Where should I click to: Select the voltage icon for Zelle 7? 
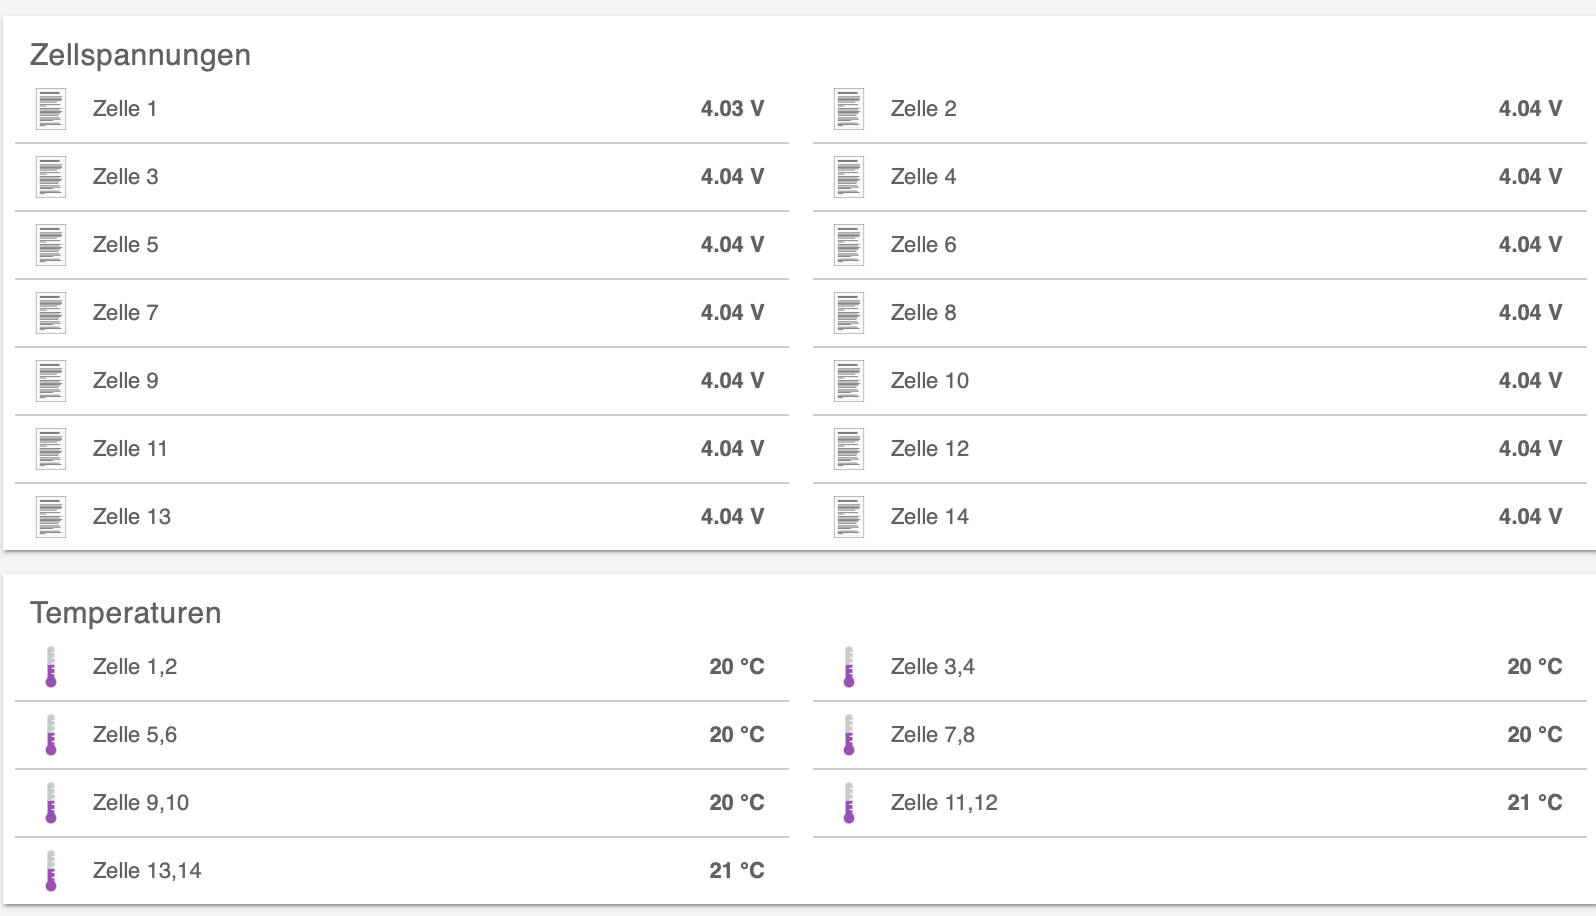[51, 313]
